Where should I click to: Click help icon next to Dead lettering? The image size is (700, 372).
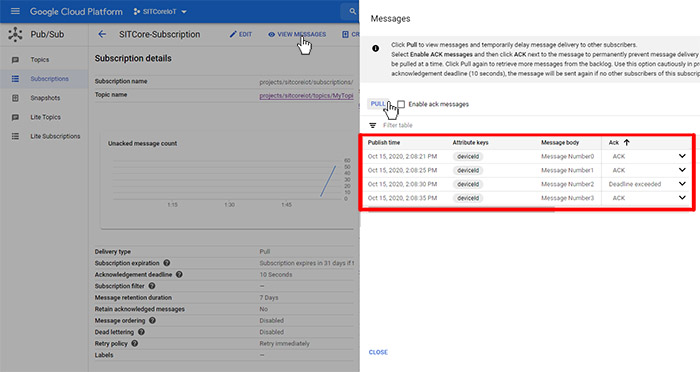pyautogui.click(x=141, y=332)
